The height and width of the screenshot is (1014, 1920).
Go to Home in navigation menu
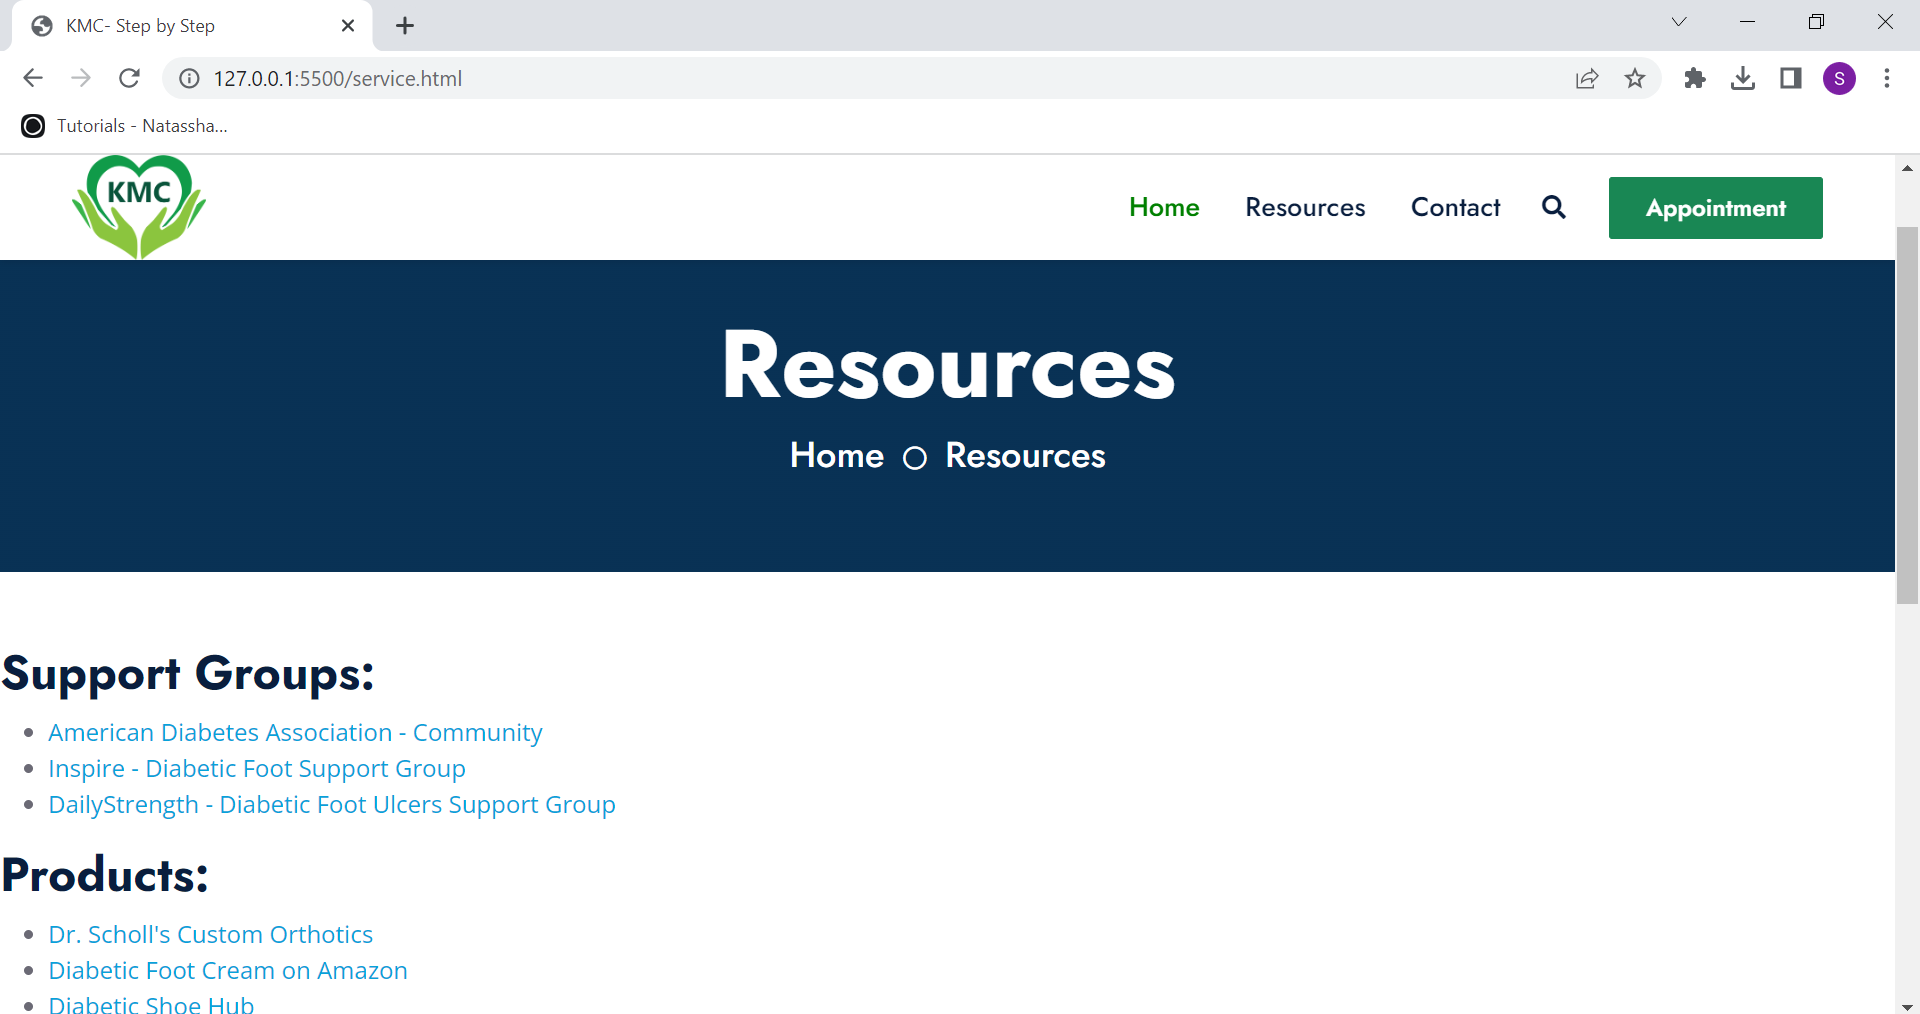[1164, 207]
